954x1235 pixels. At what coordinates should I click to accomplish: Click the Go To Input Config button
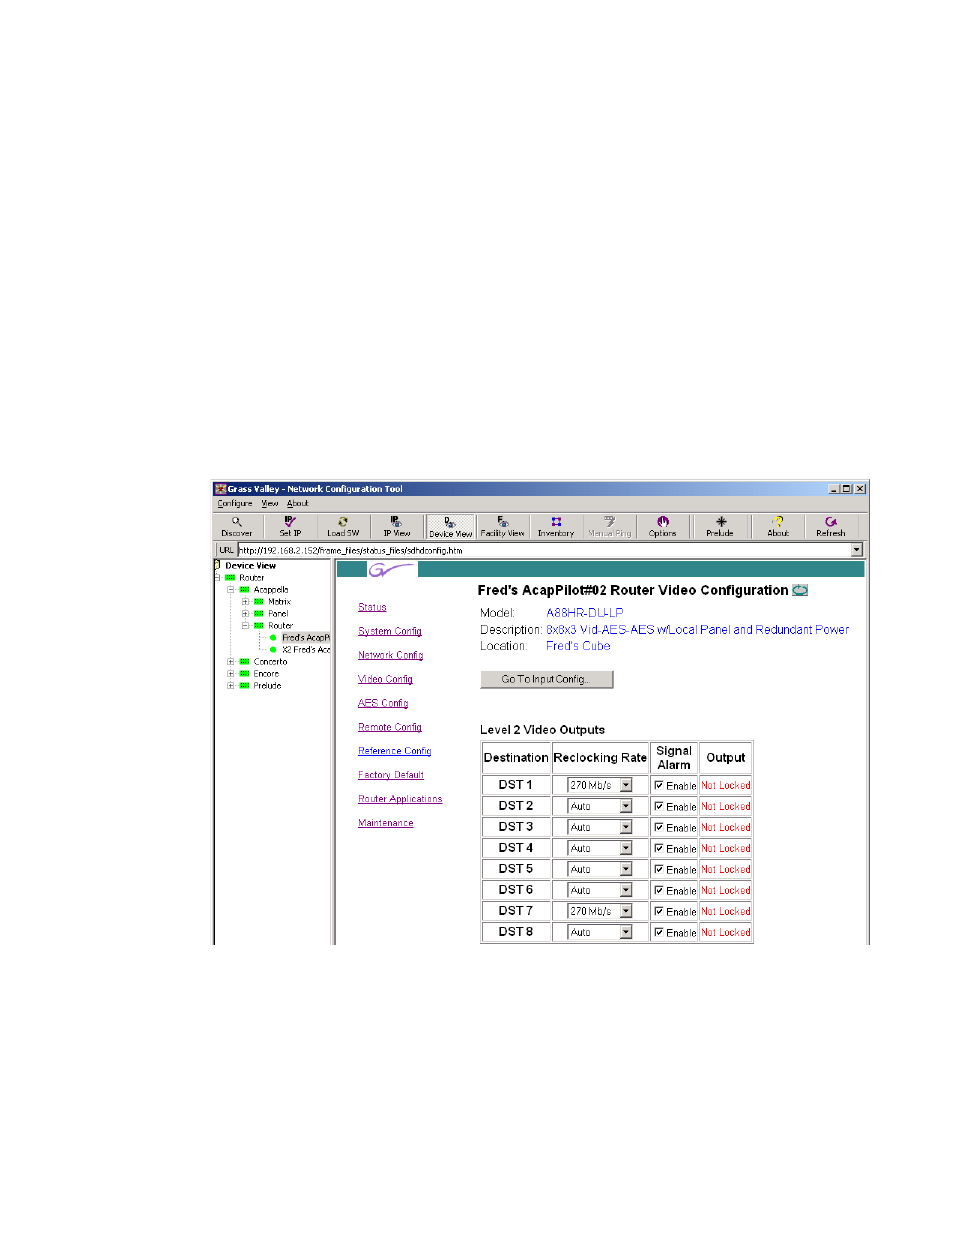tap(547, 679)
